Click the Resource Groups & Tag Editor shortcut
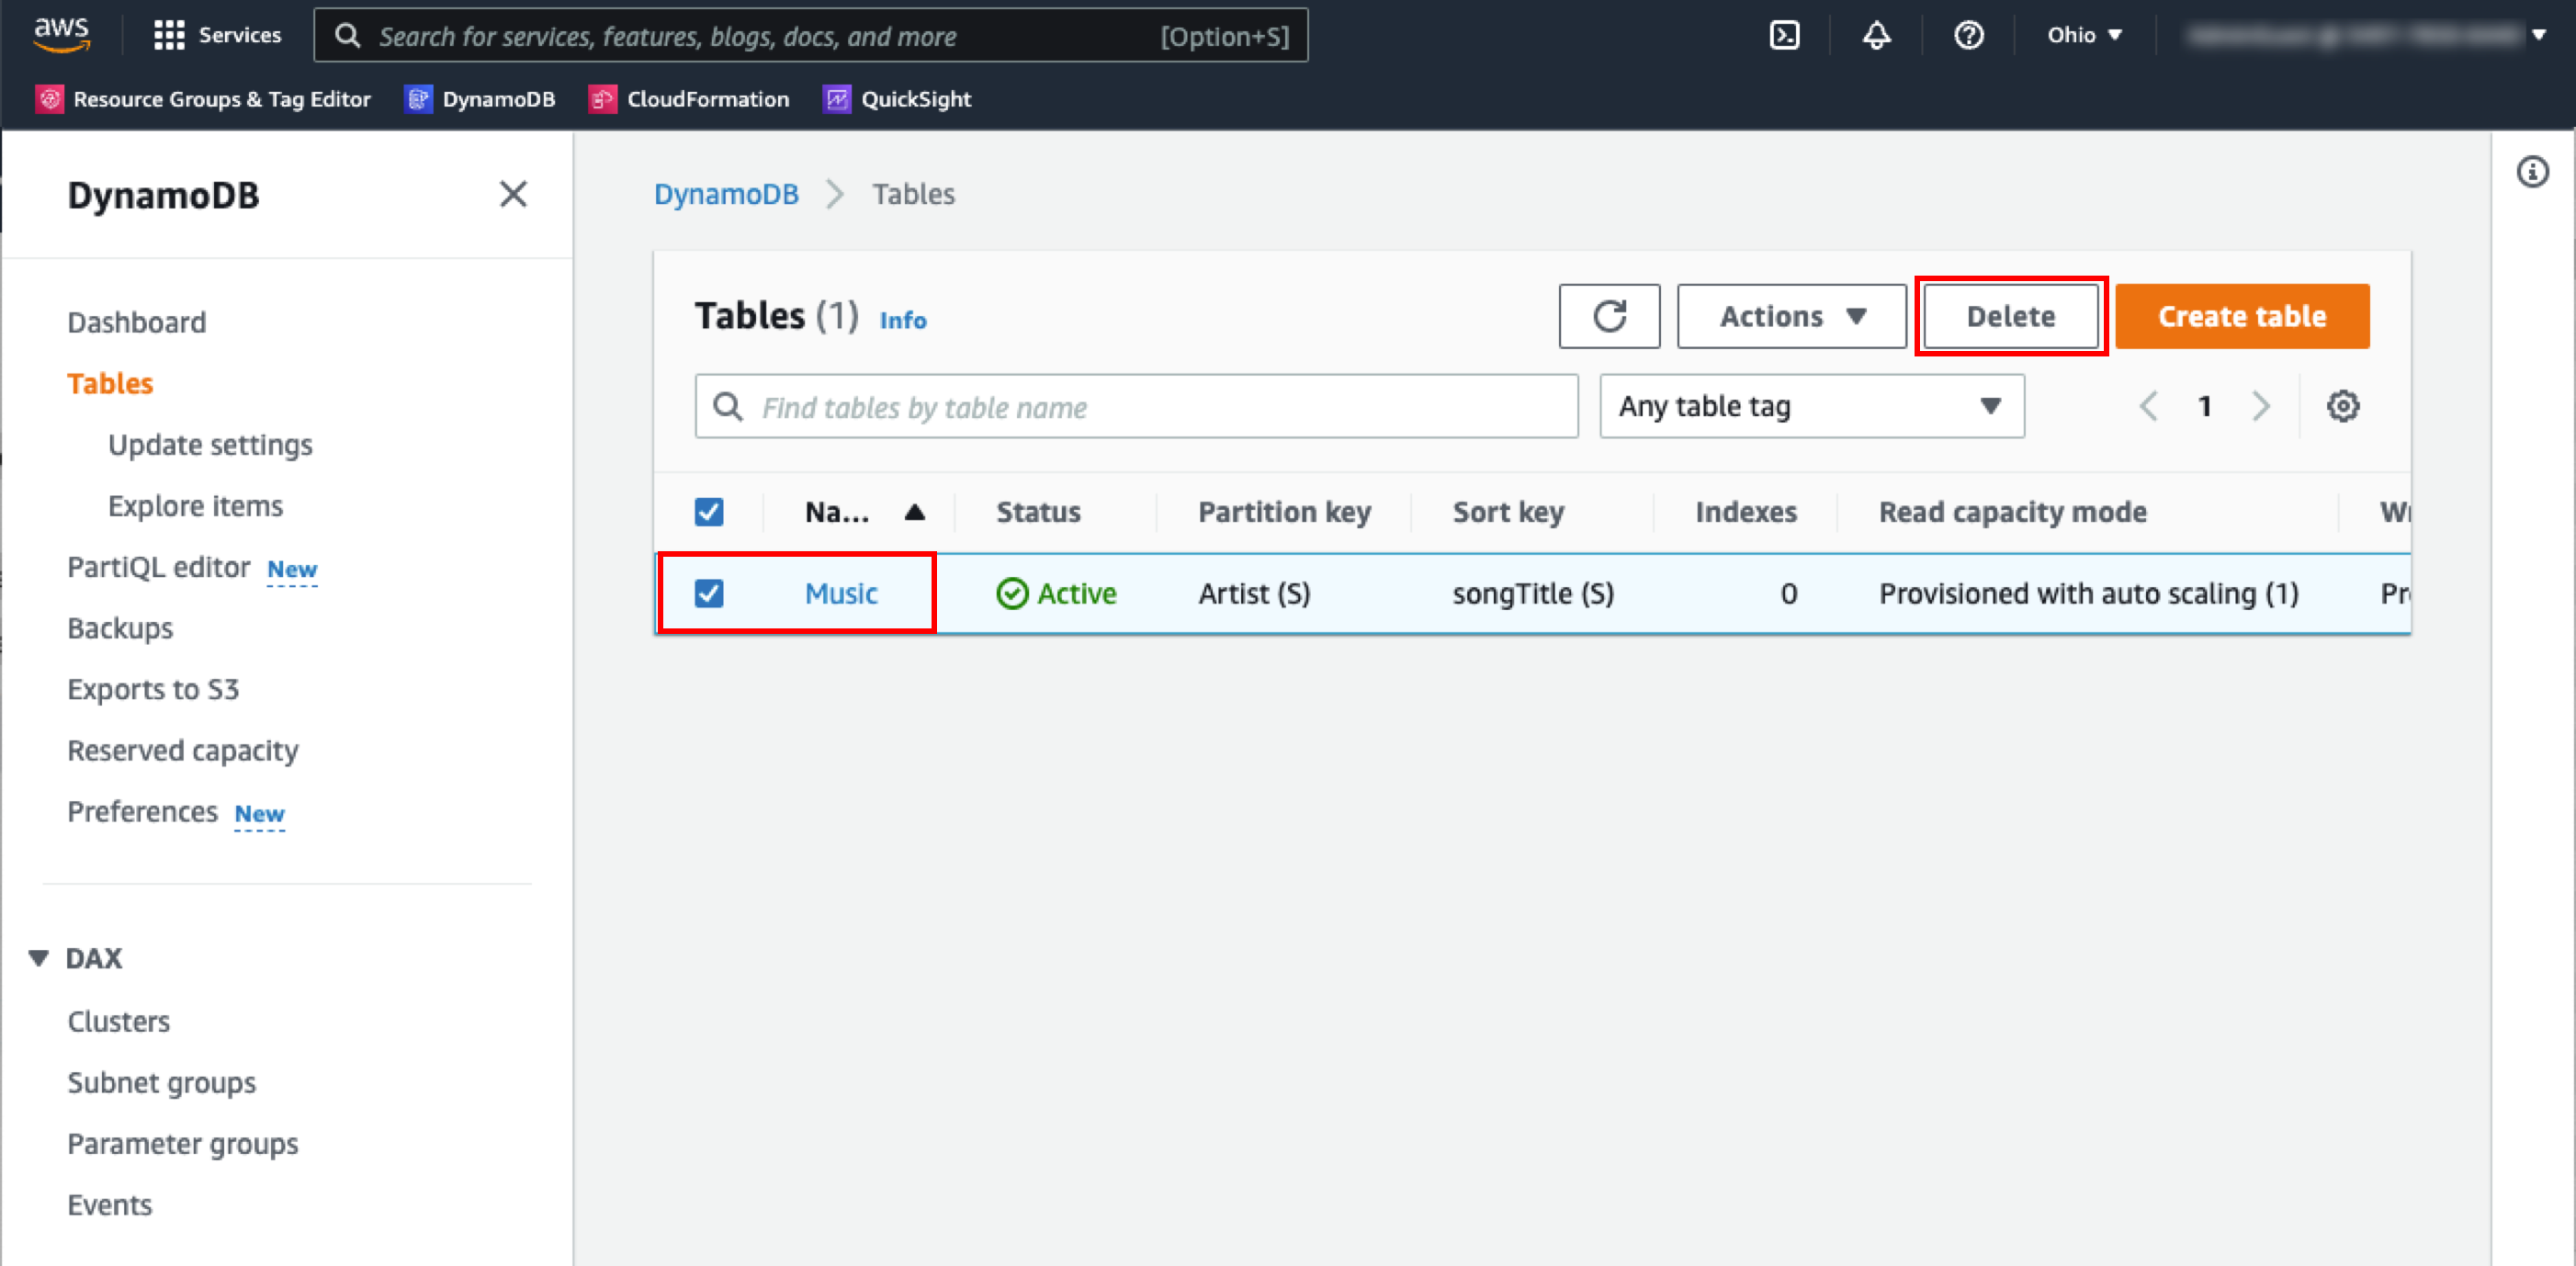The width and height of the screenshot is (2576, 1266). point(203,99)
